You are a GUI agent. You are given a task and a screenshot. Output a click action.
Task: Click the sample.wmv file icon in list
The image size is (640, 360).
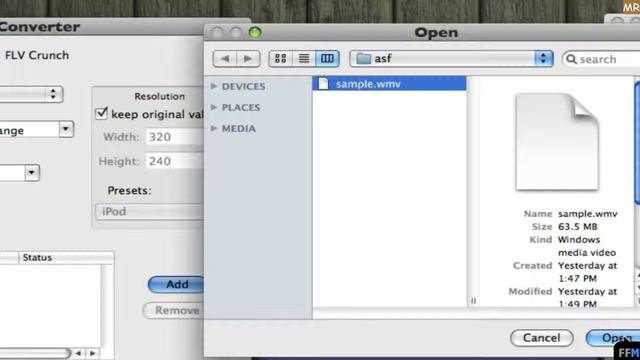coord(323,84)
